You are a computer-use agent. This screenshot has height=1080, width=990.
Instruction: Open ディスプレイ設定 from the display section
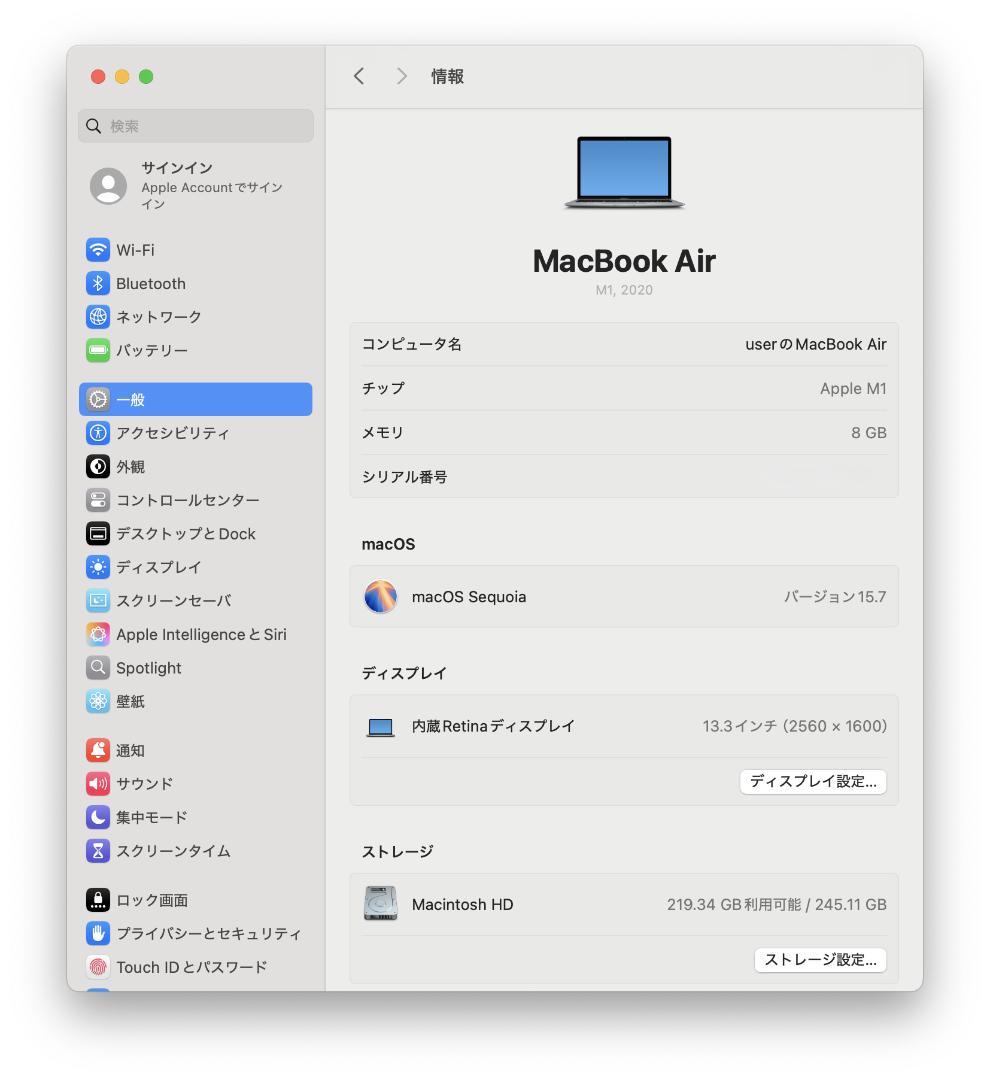pos(813,782)
